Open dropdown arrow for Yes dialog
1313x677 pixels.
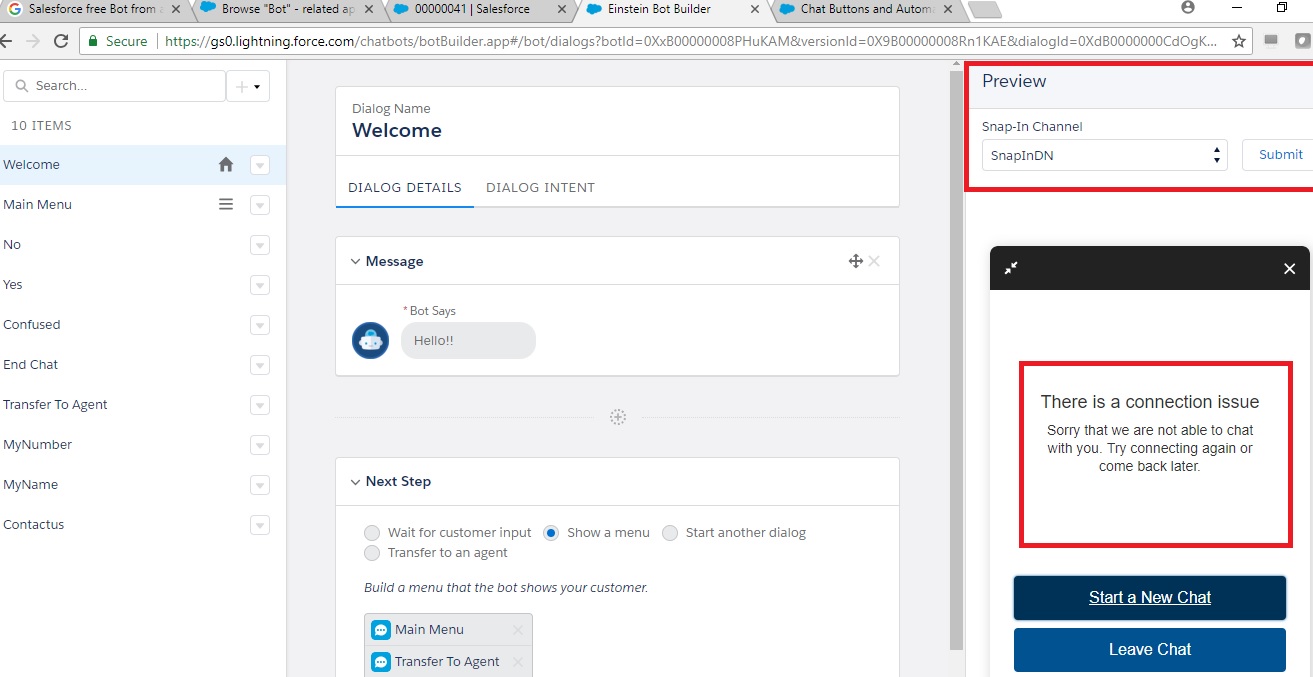click(260, 286)
